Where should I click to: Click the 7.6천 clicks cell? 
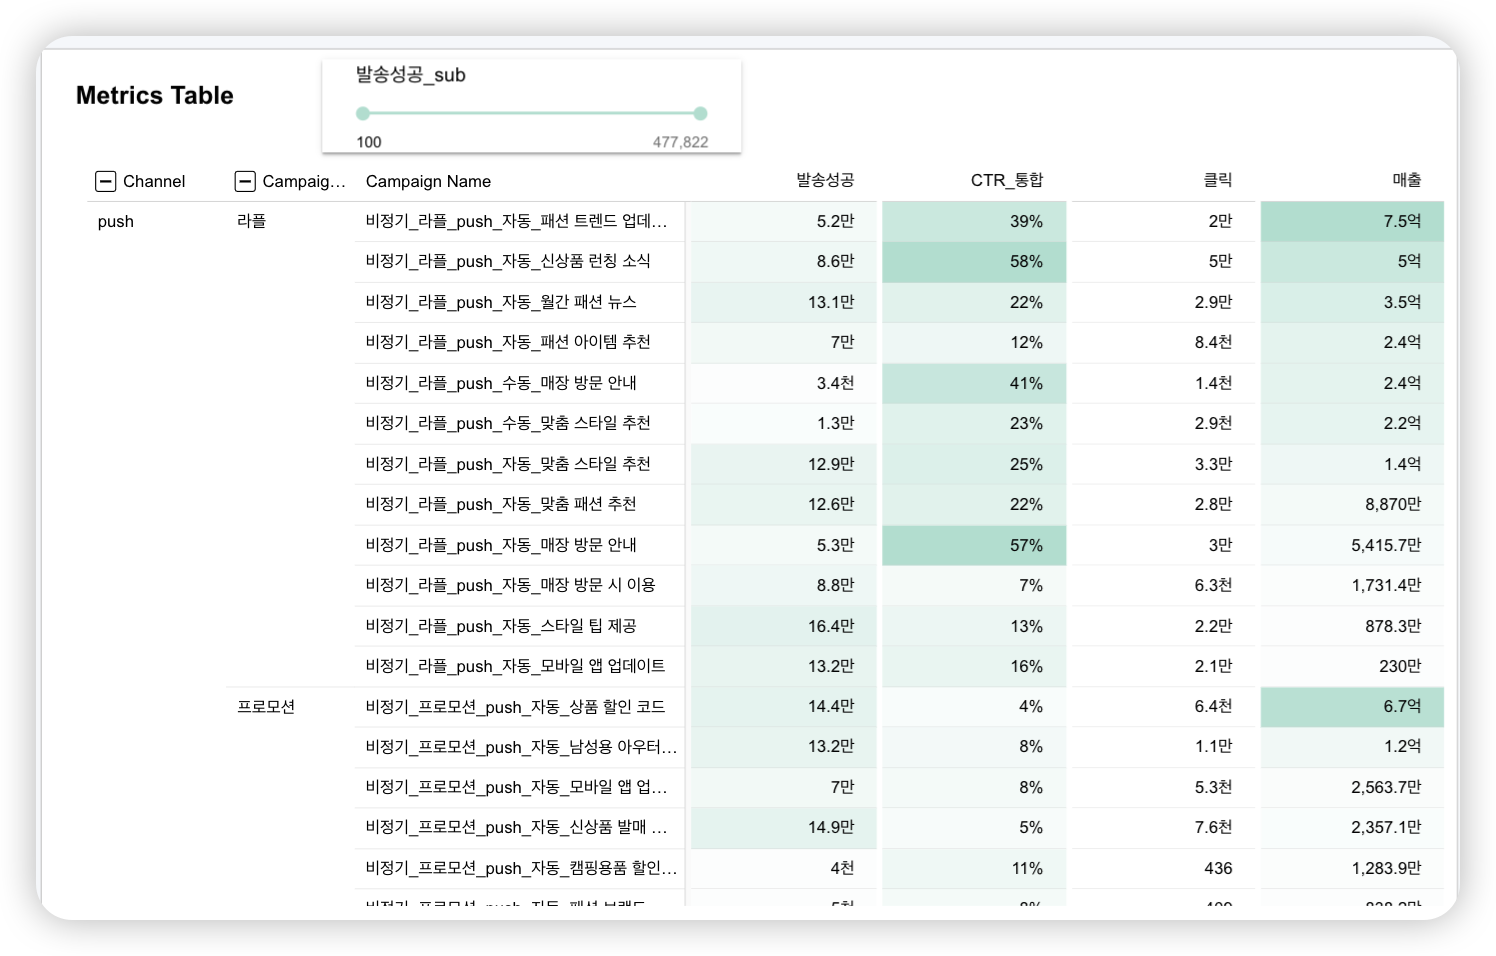pyautogui.click(x=1163, y=828)
